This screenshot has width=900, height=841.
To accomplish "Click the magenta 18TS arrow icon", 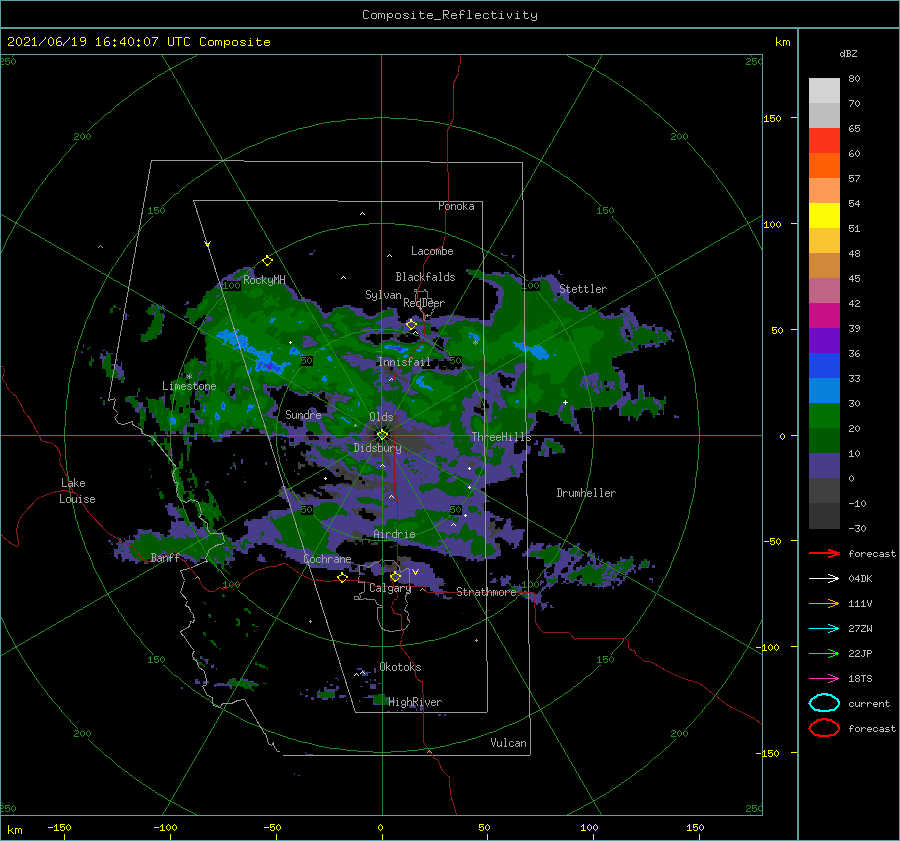I will point(824,679).
